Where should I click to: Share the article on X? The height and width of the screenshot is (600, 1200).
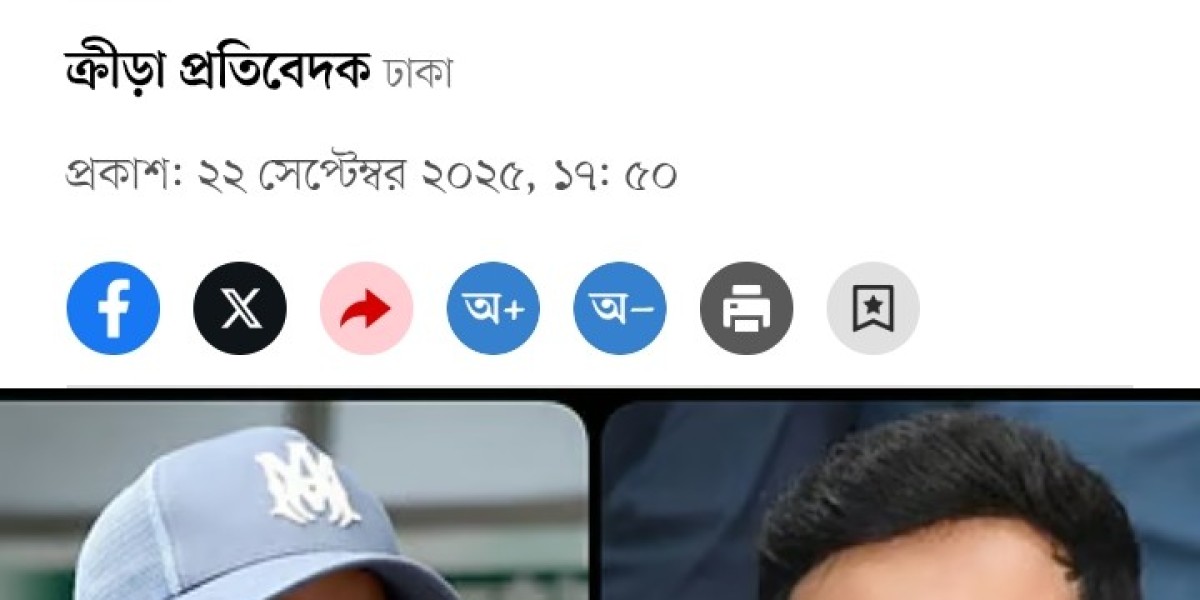pos(240,308)
